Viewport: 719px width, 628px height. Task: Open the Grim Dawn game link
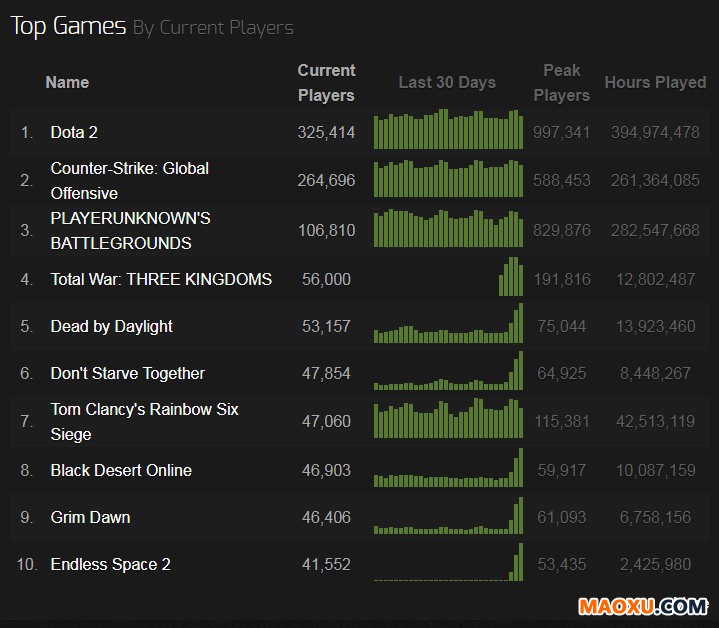(x=90, y=517)
